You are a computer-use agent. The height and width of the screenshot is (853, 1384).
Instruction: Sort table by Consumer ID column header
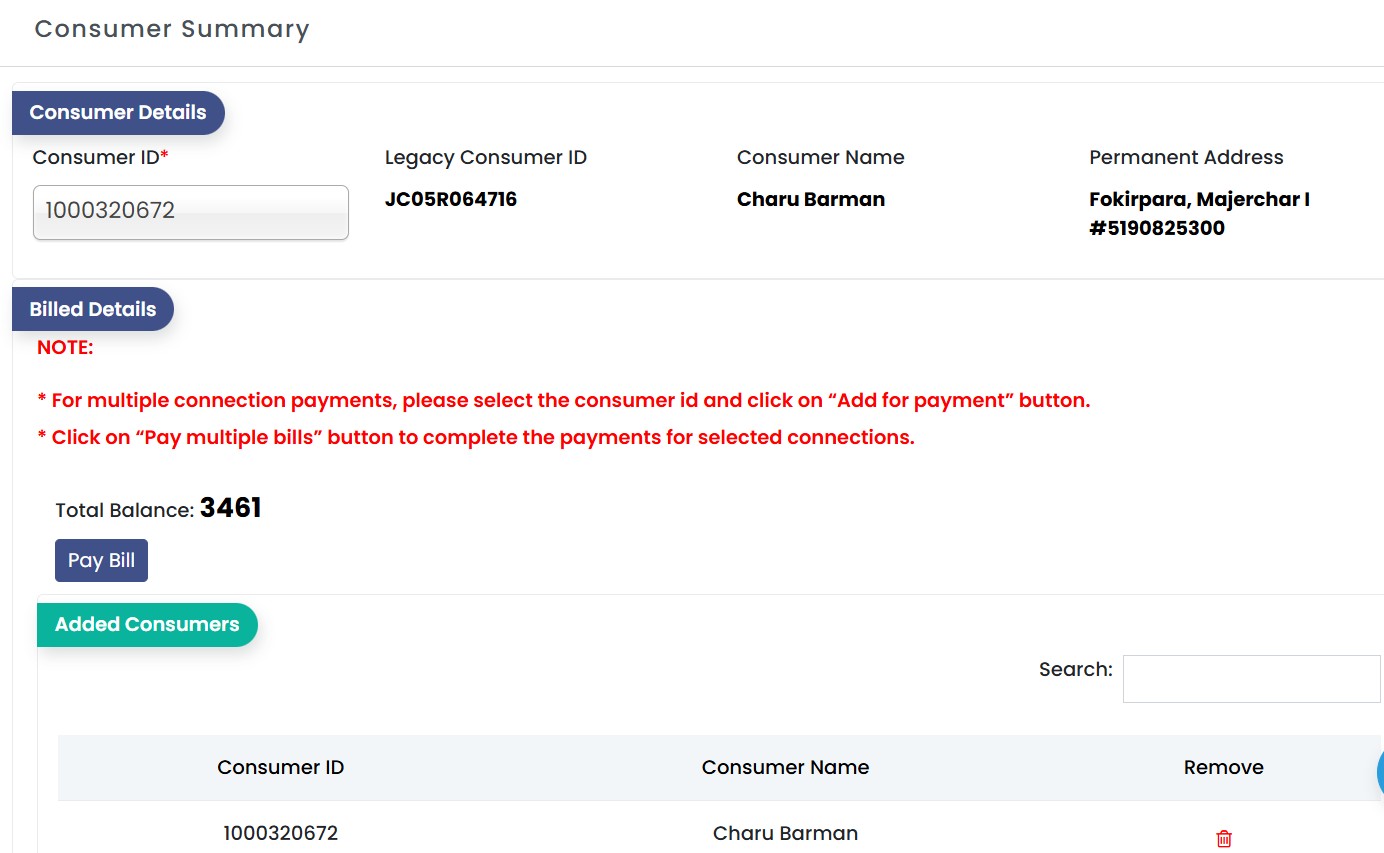point(280,768)
